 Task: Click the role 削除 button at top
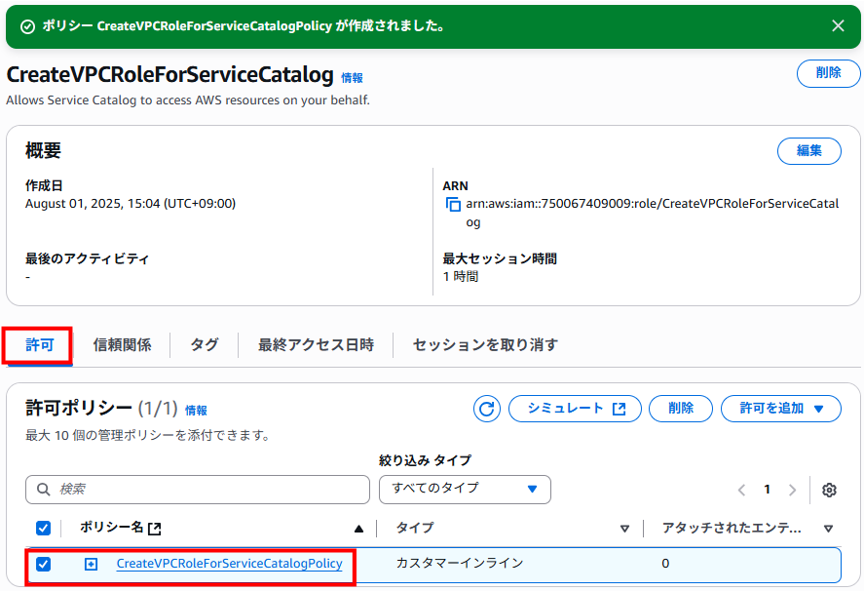(828, 73)
